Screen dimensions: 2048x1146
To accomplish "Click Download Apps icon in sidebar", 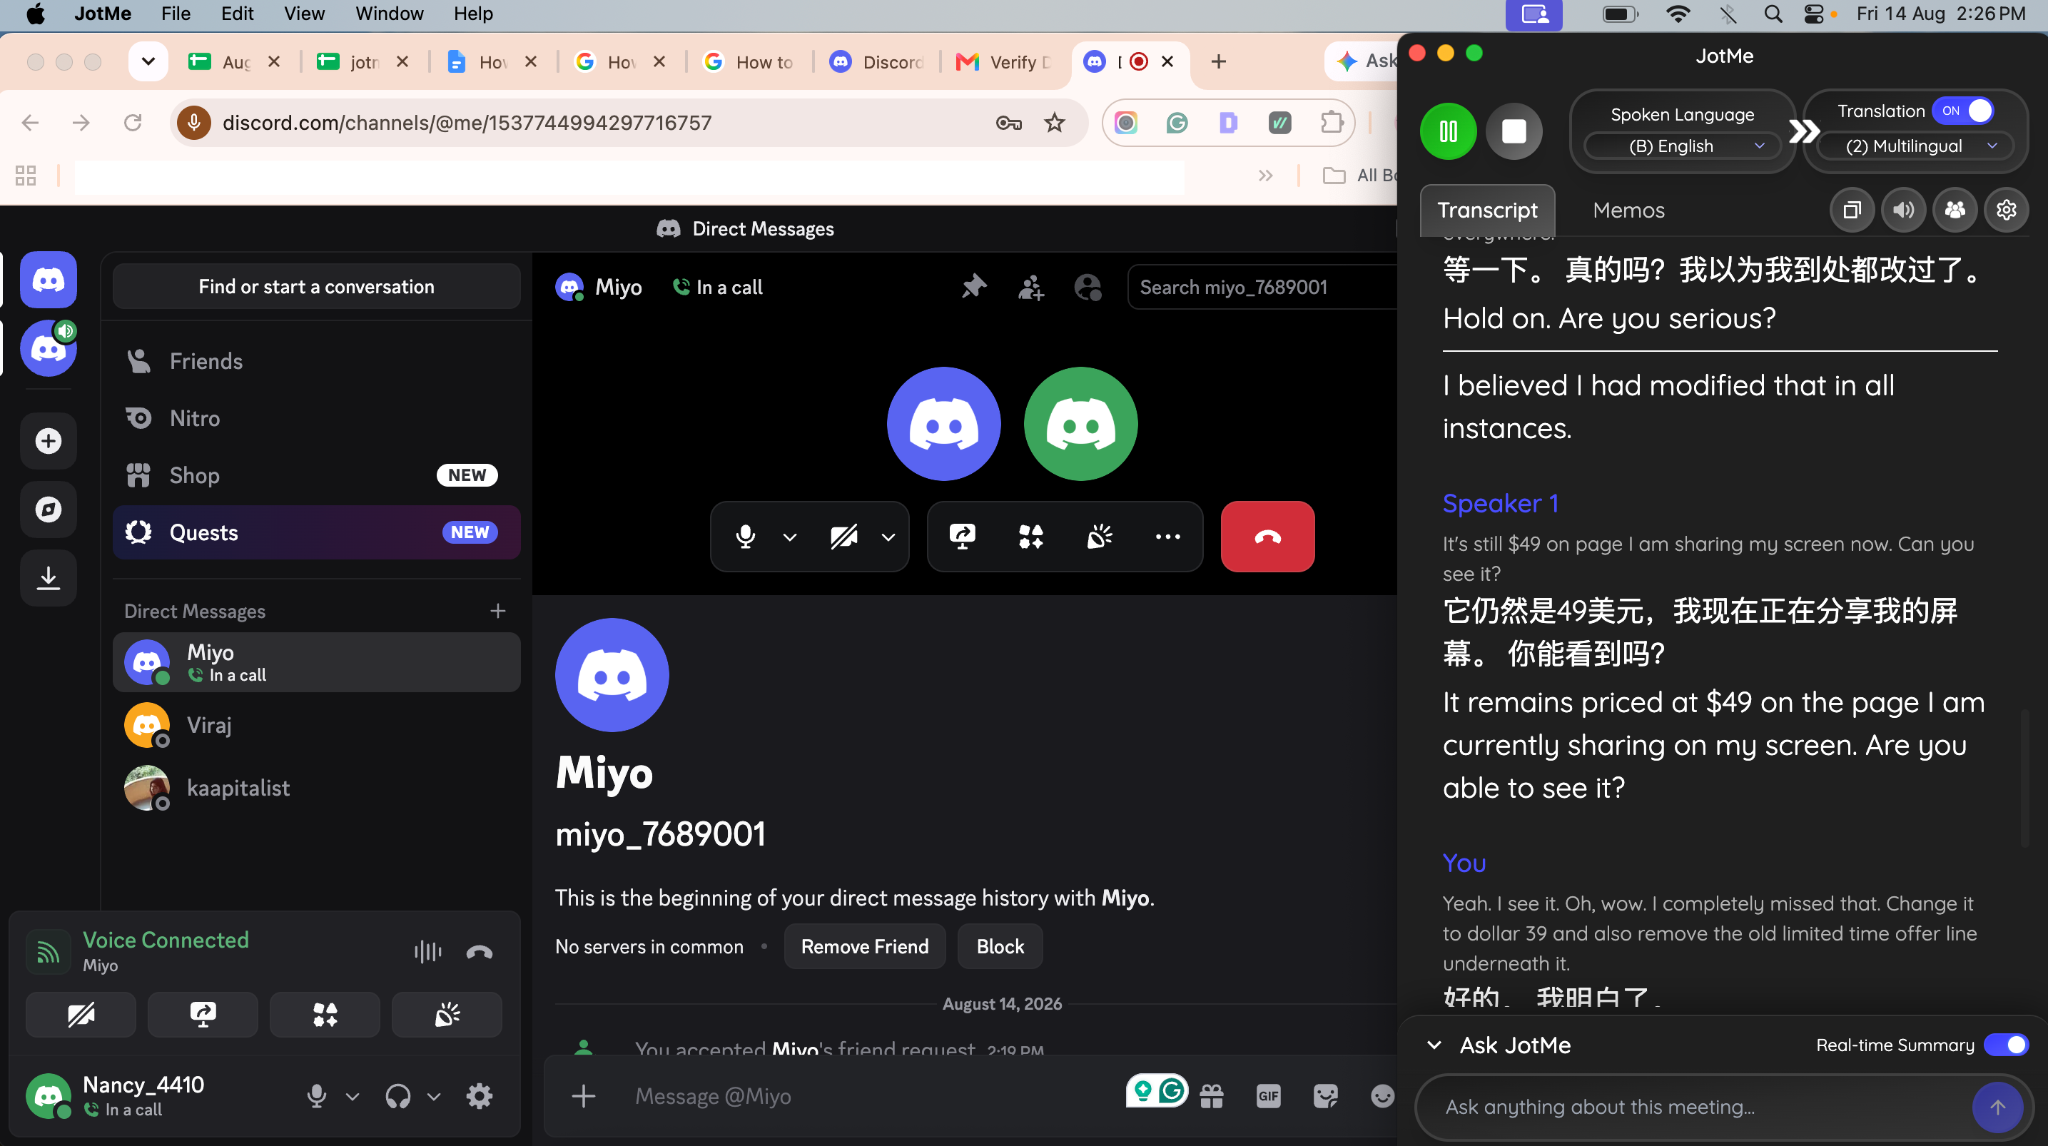I will [x=48, y=577].
